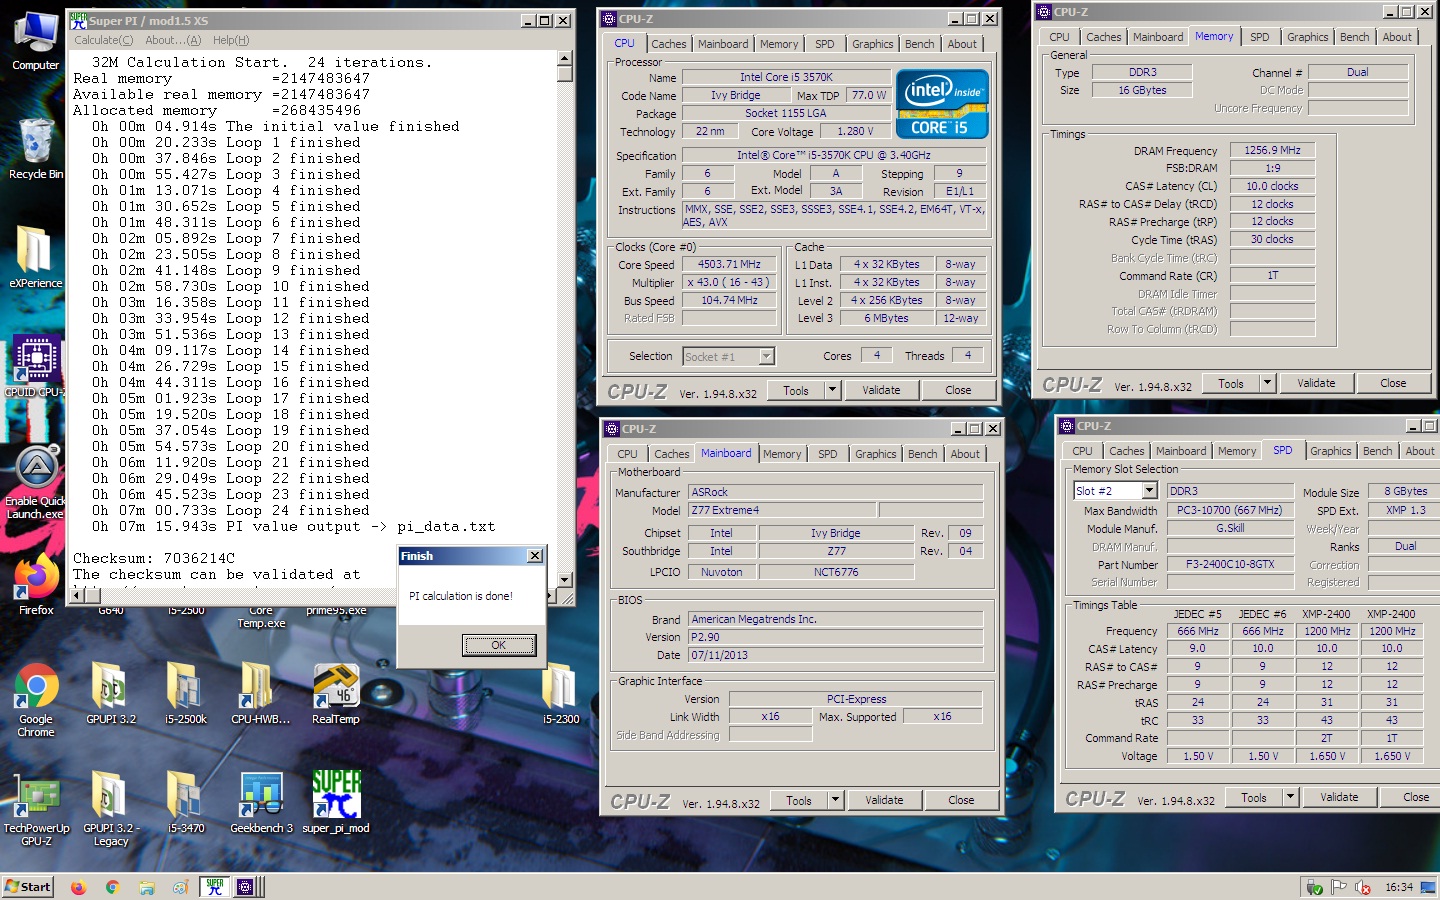Click DRAM Frequency value 1256.9 MHz
Screen dimensions: 1440x900
pyautogui.click(x=1272, y=150)
